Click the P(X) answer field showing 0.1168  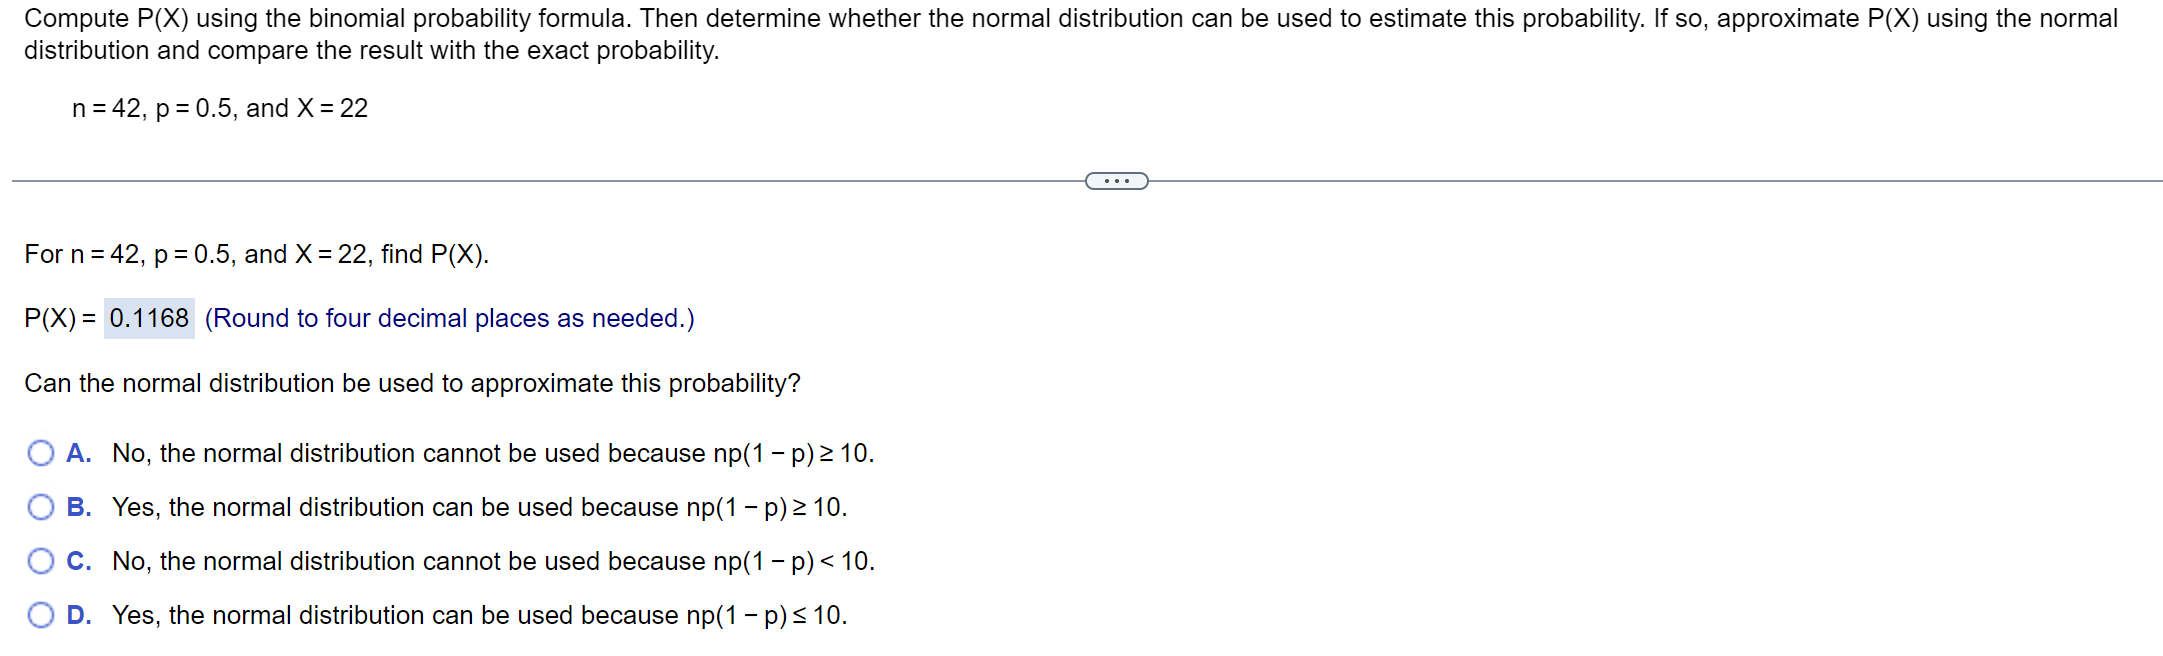coord(148,318)
